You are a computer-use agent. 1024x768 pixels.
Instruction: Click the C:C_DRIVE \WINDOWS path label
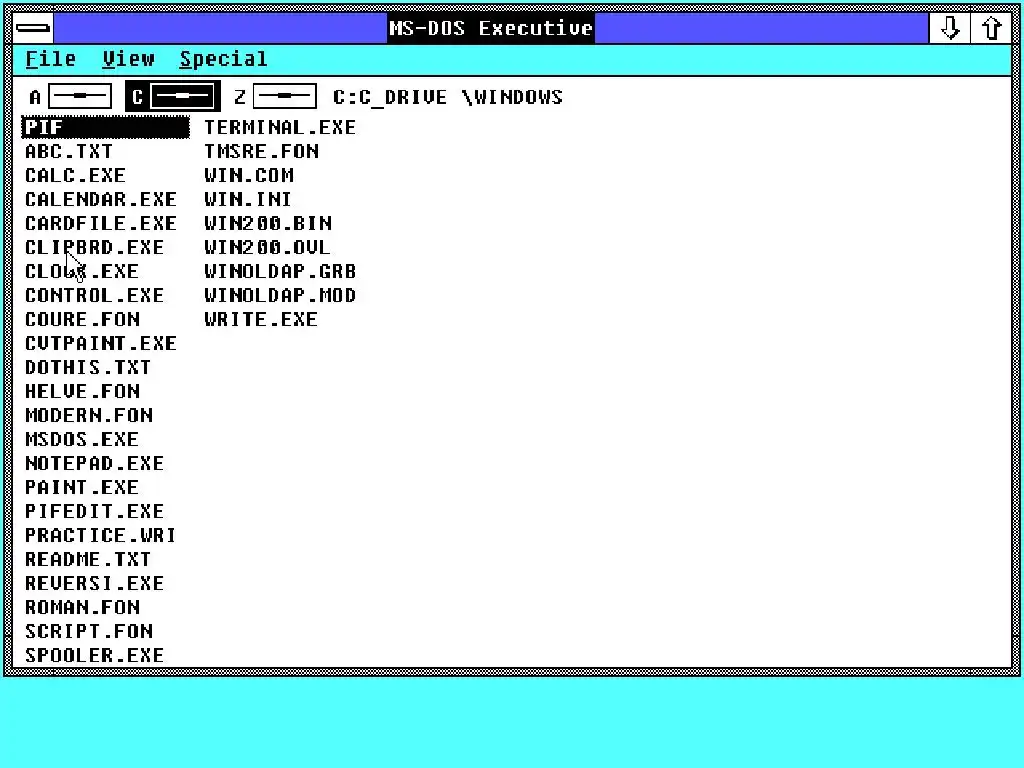point(447,97)
